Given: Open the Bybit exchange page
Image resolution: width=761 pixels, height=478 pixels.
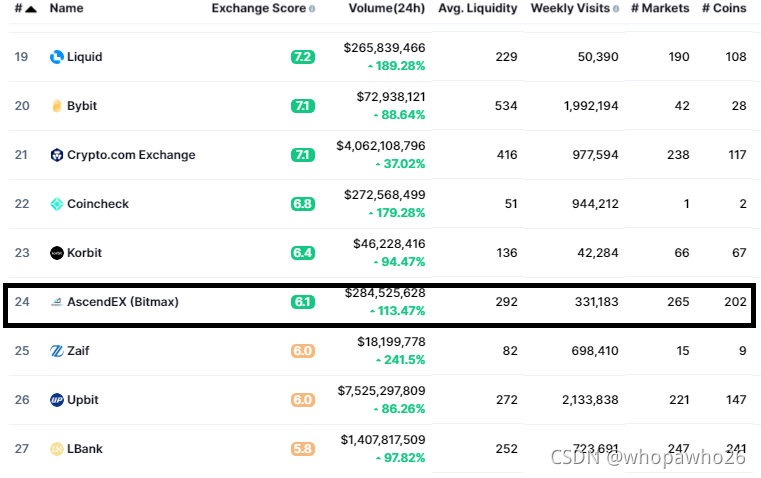Looking at the screenshot, I should pyautogui.click(x=82, y=106).
